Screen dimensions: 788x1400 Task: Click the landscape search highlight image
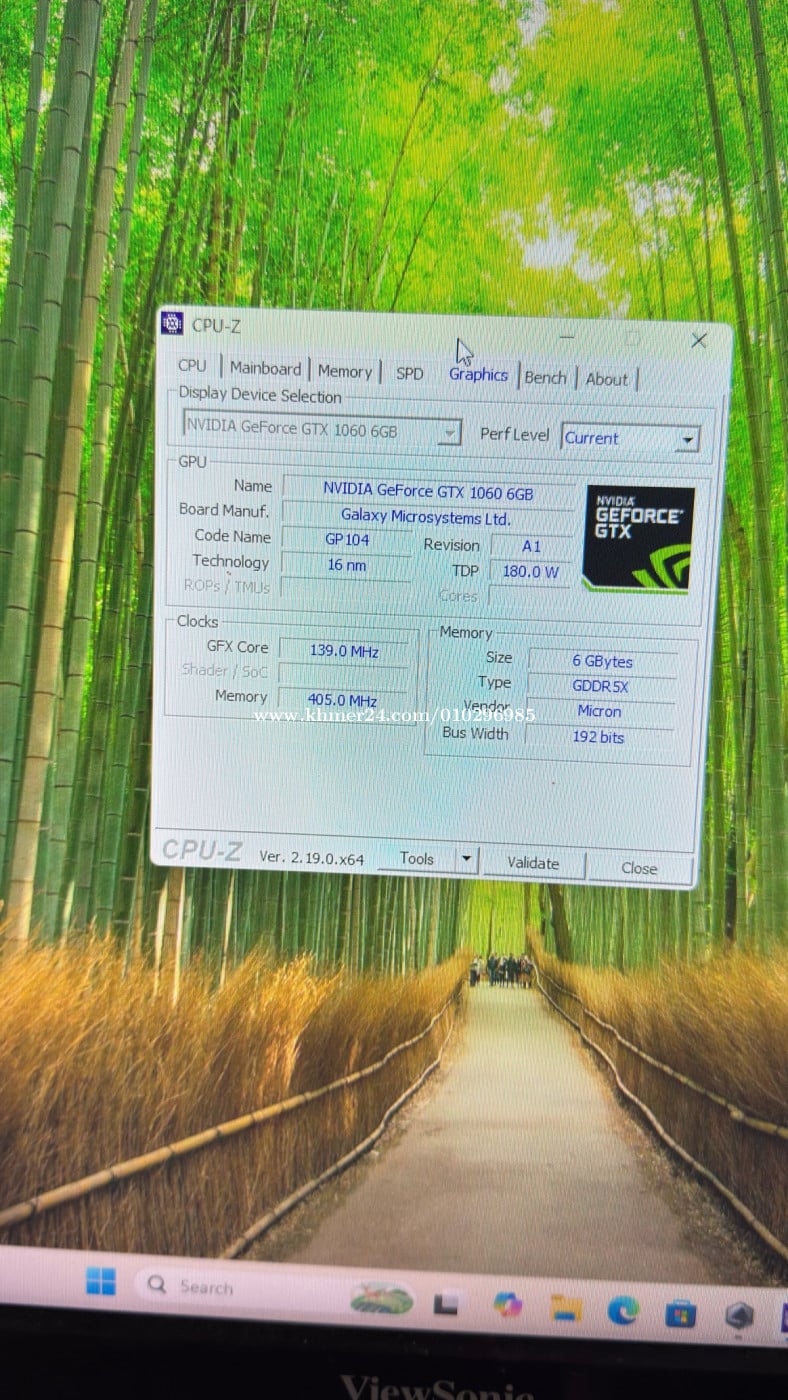(382, 1298)
